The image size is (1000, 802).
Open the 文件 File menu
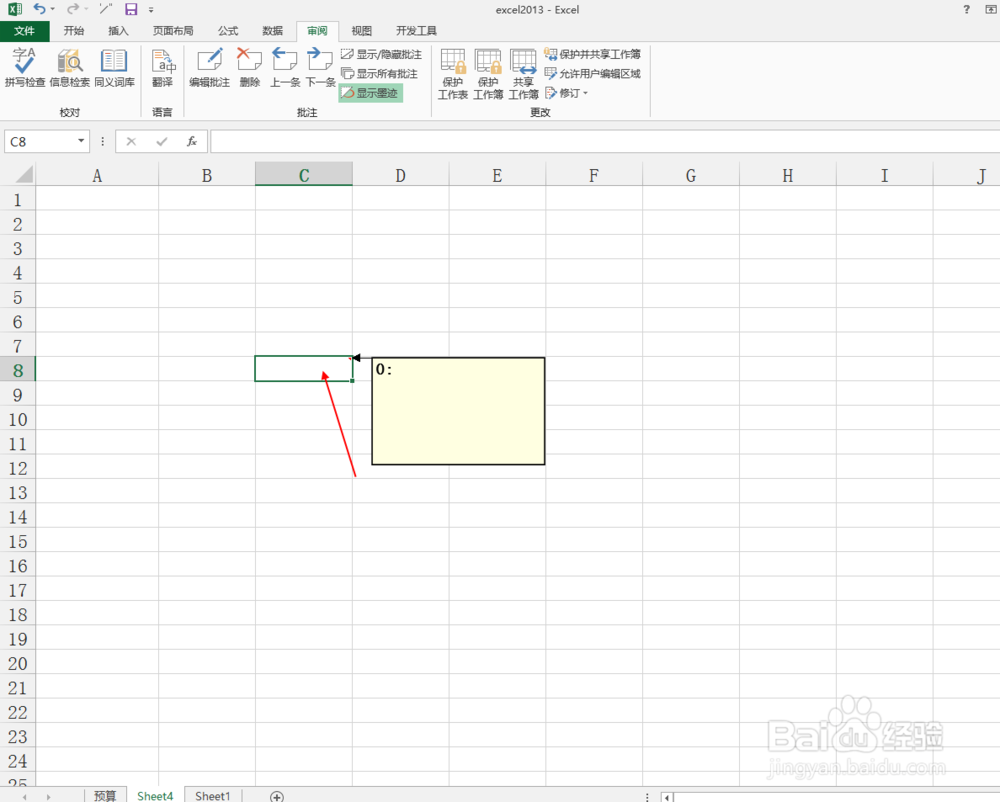pyautogui.click(x=25, y=30)
